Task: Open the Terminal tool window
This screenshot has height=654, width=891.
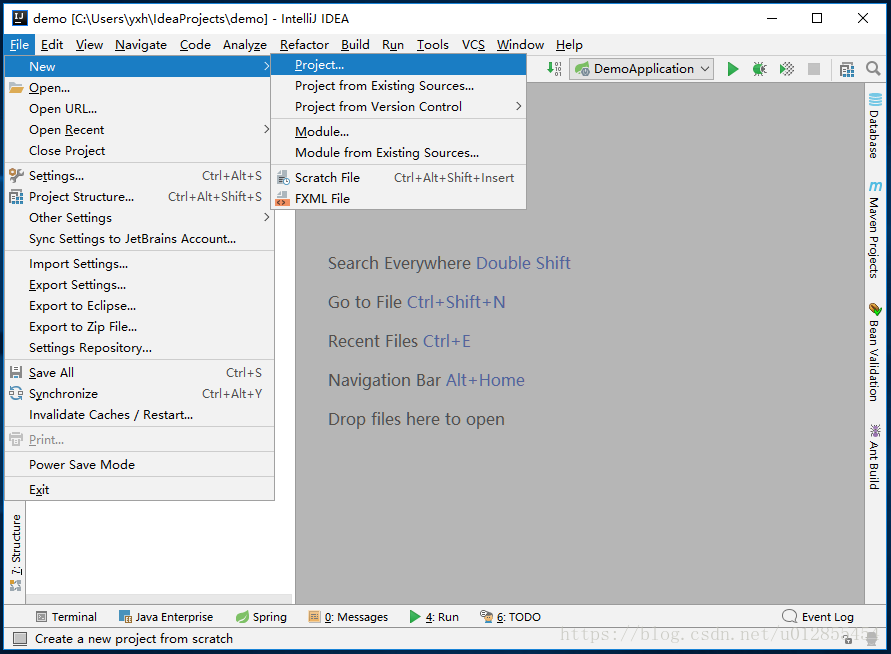Action: 66,617
